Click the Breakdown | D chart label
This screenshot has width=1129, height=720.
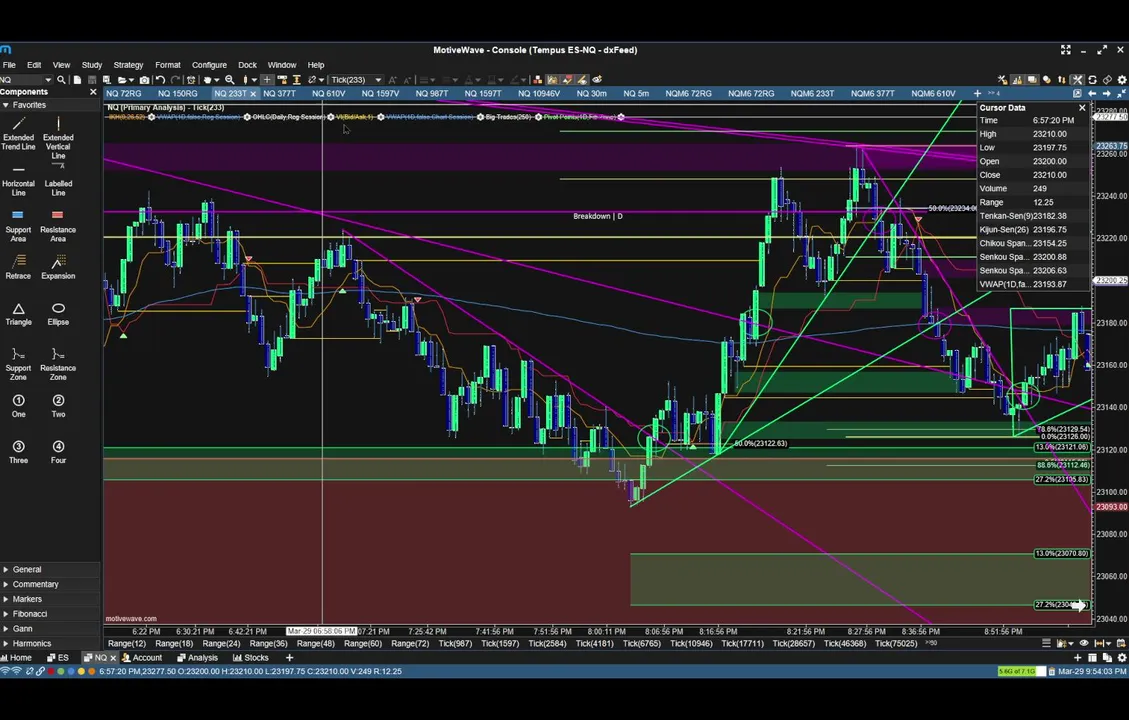[x=598, y=216]
